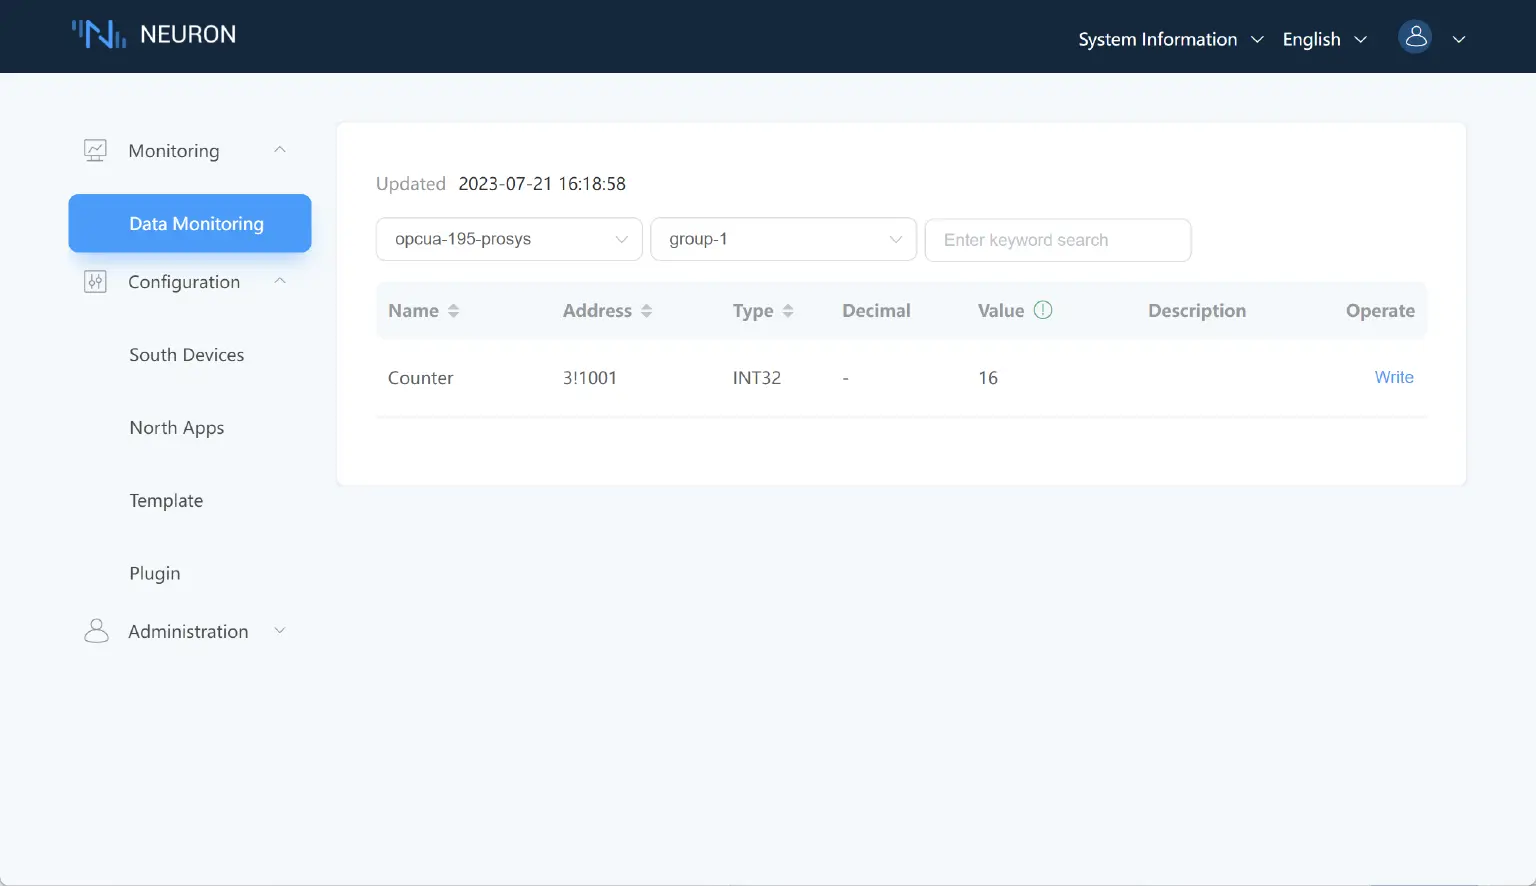Click the Write link for Counter
Image resolution: width=1536 pixels, height=886 pixels.
click(1394, 377)
